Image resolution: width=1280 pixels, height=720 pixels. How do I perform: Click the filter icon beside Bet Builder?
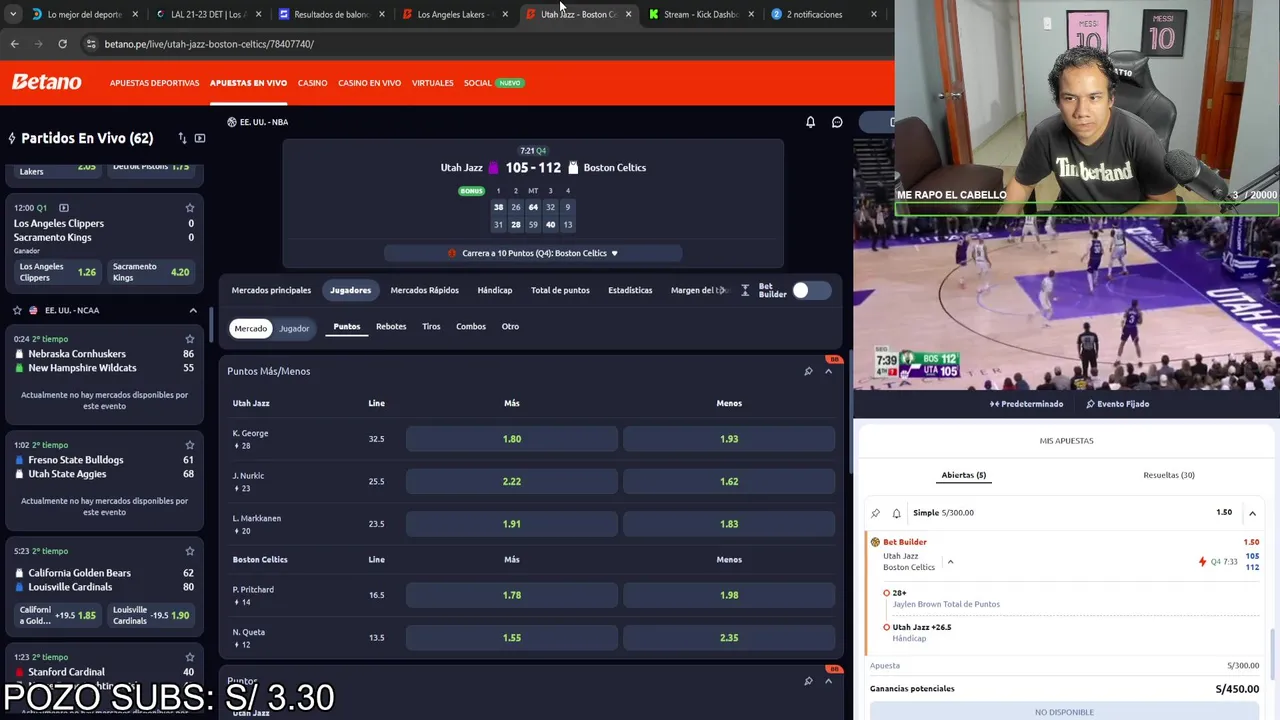pyautogui.click(x=745, y=290)
